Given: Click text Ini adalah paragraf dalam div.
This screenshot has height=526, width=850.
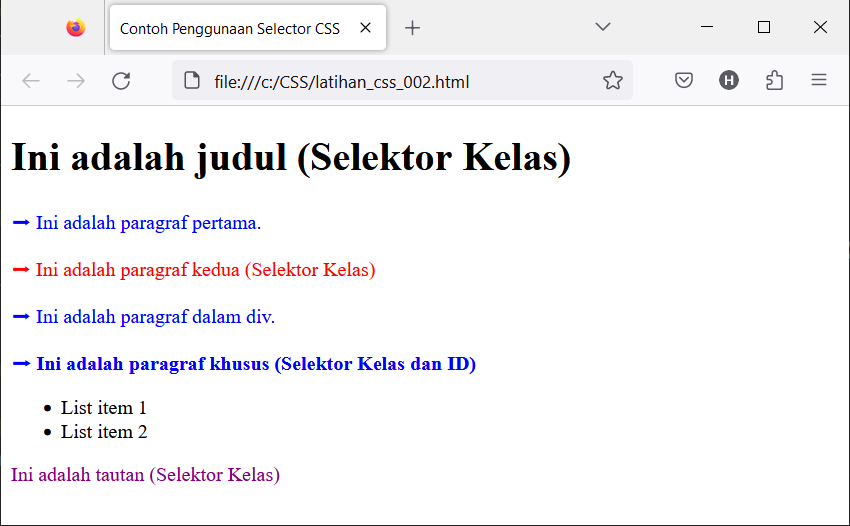Looking at the screenshot, I should [x=156, y=317].
